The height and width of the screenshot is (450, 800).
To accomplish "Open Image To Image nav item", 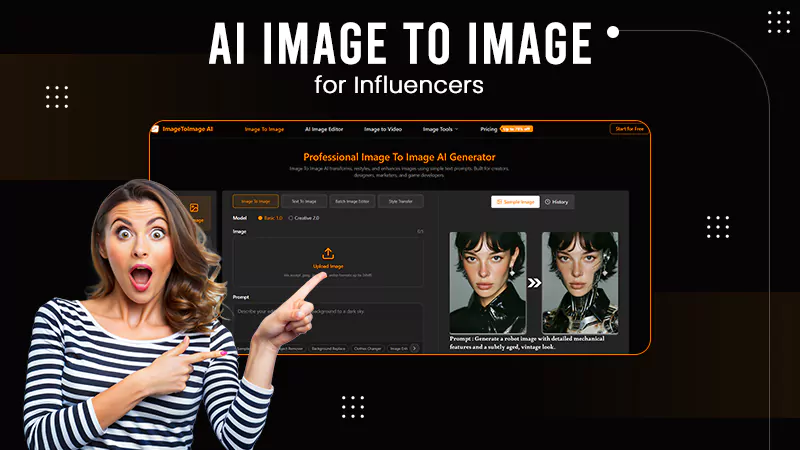I will point(264,129).
